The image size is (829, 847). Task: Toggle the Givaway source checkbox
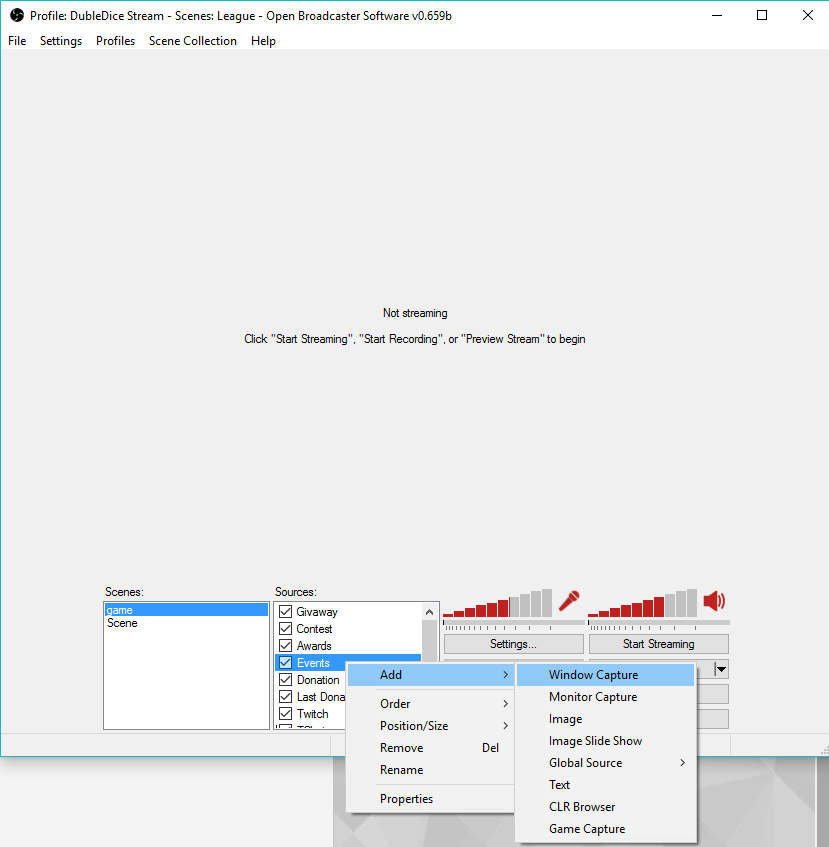coord(285,612)
